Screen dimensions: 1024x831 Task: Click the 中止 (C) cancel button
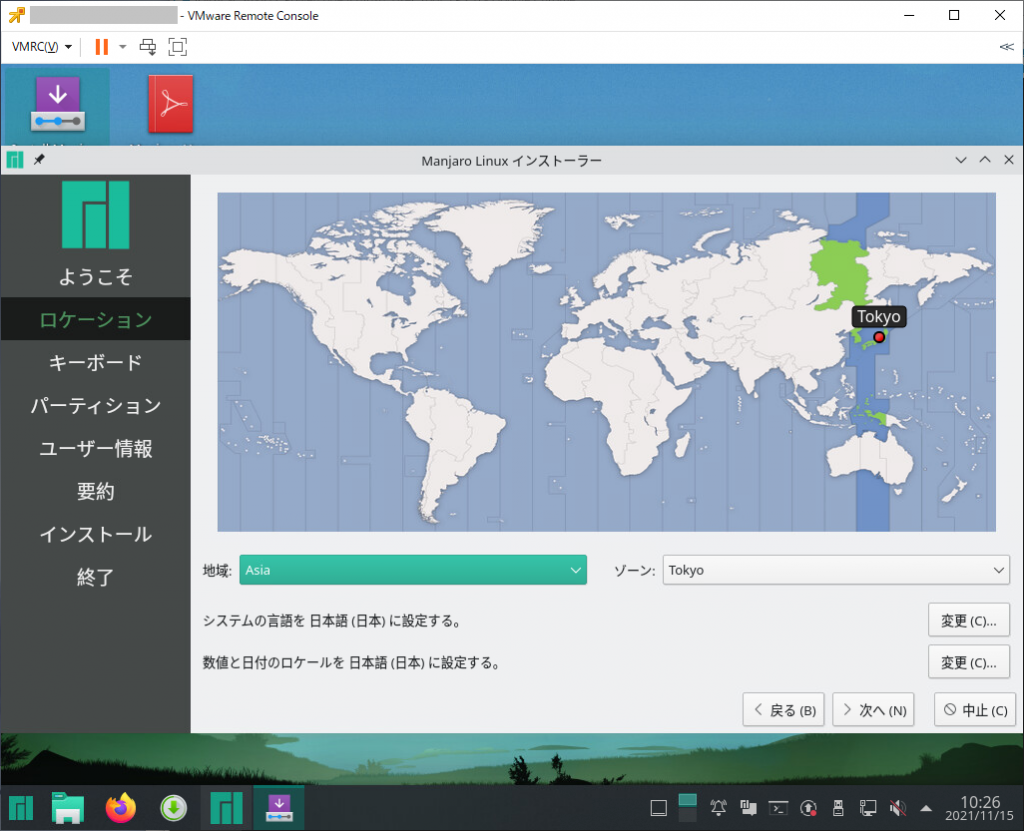pos(975,709)
